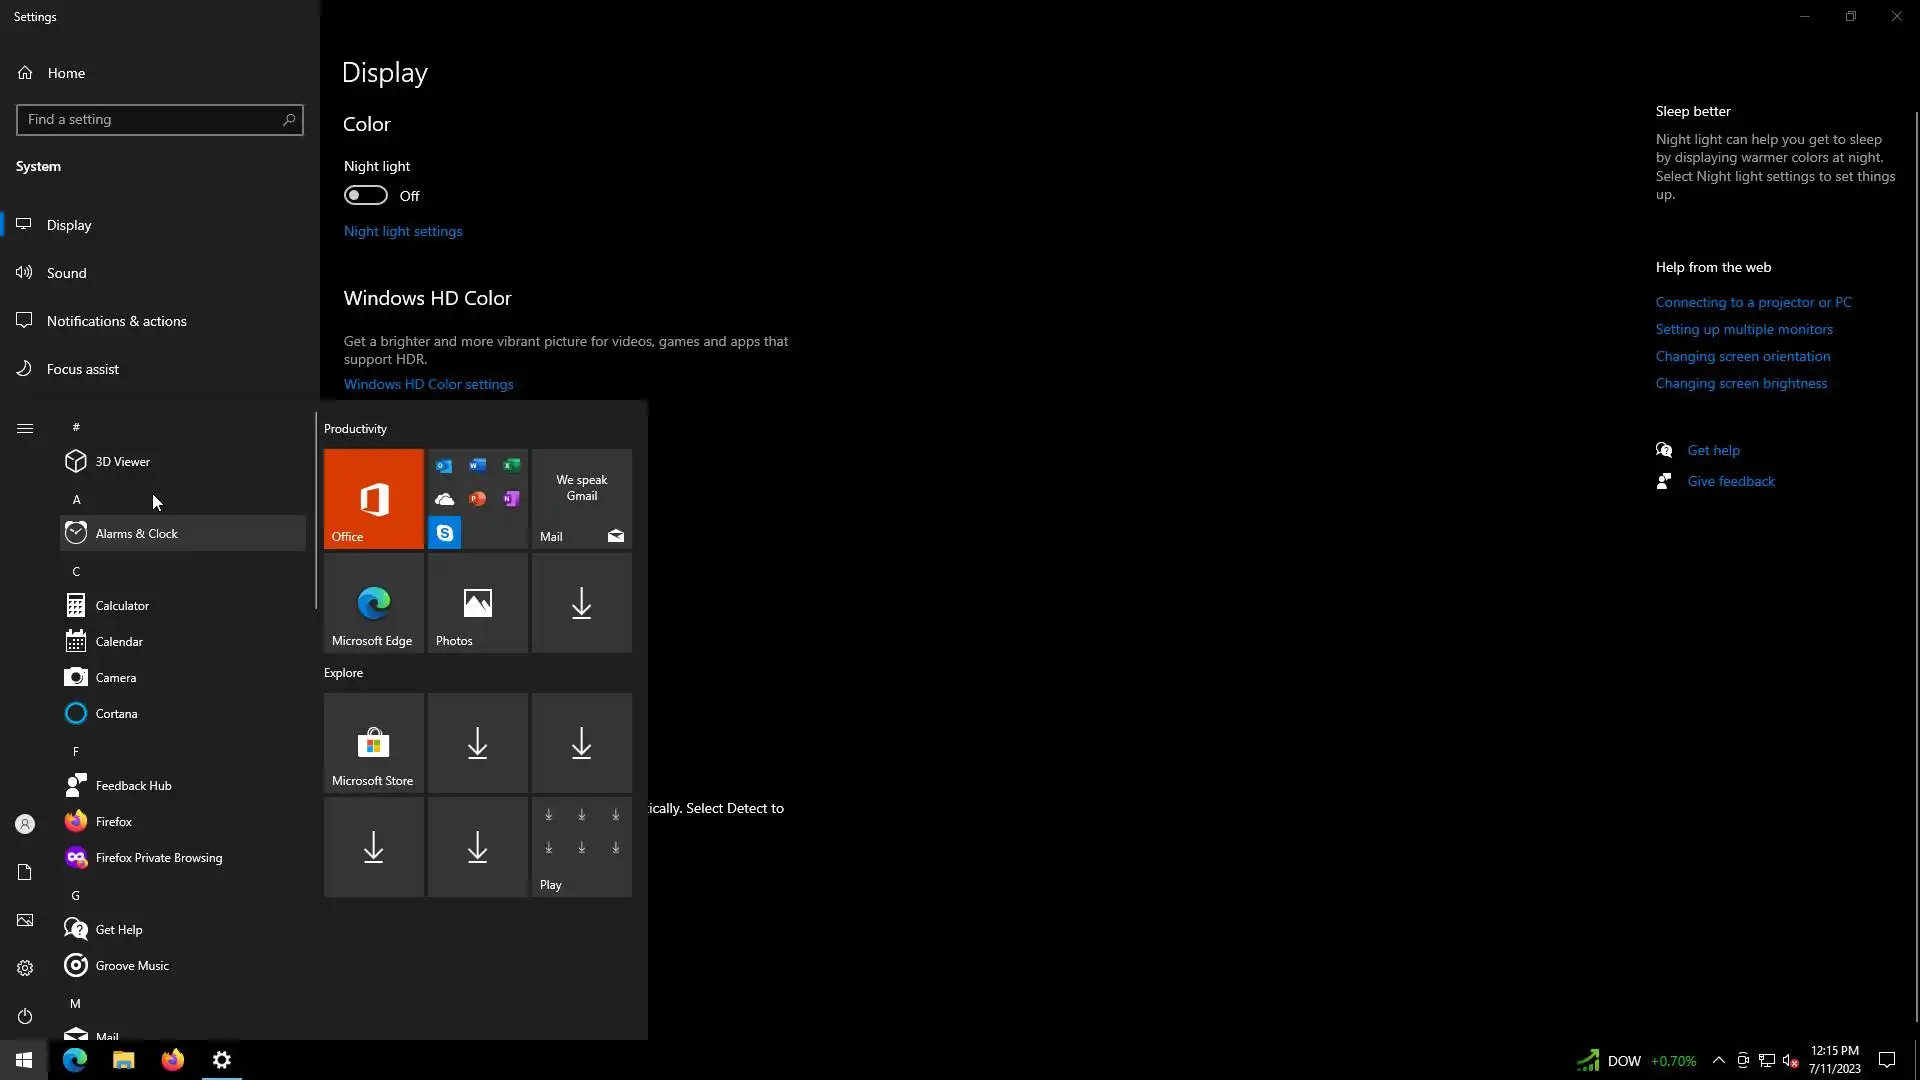Open the Night light settings link
Viewport: 1920px width, 1080px height.
402,231
